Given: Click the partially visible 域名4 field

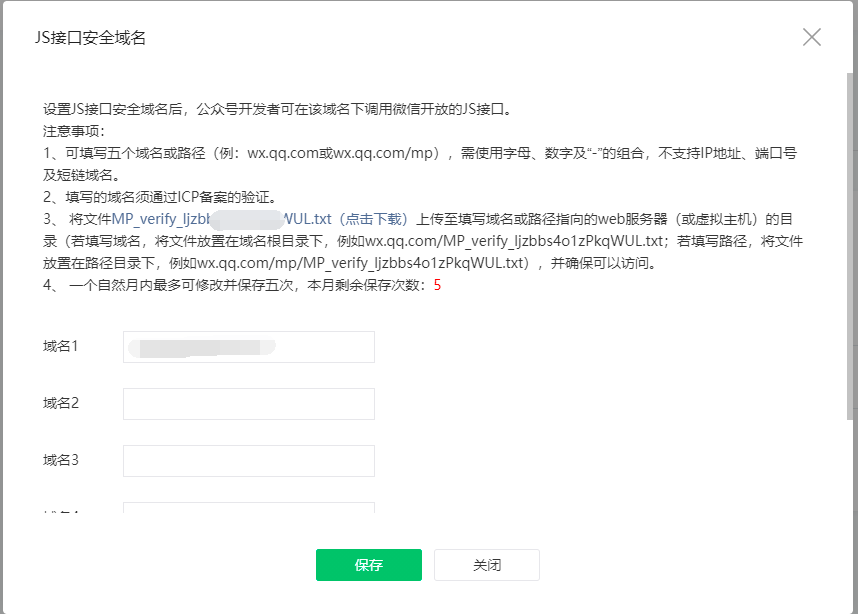Looking at the screenshot, I should [x=250, y=508].
